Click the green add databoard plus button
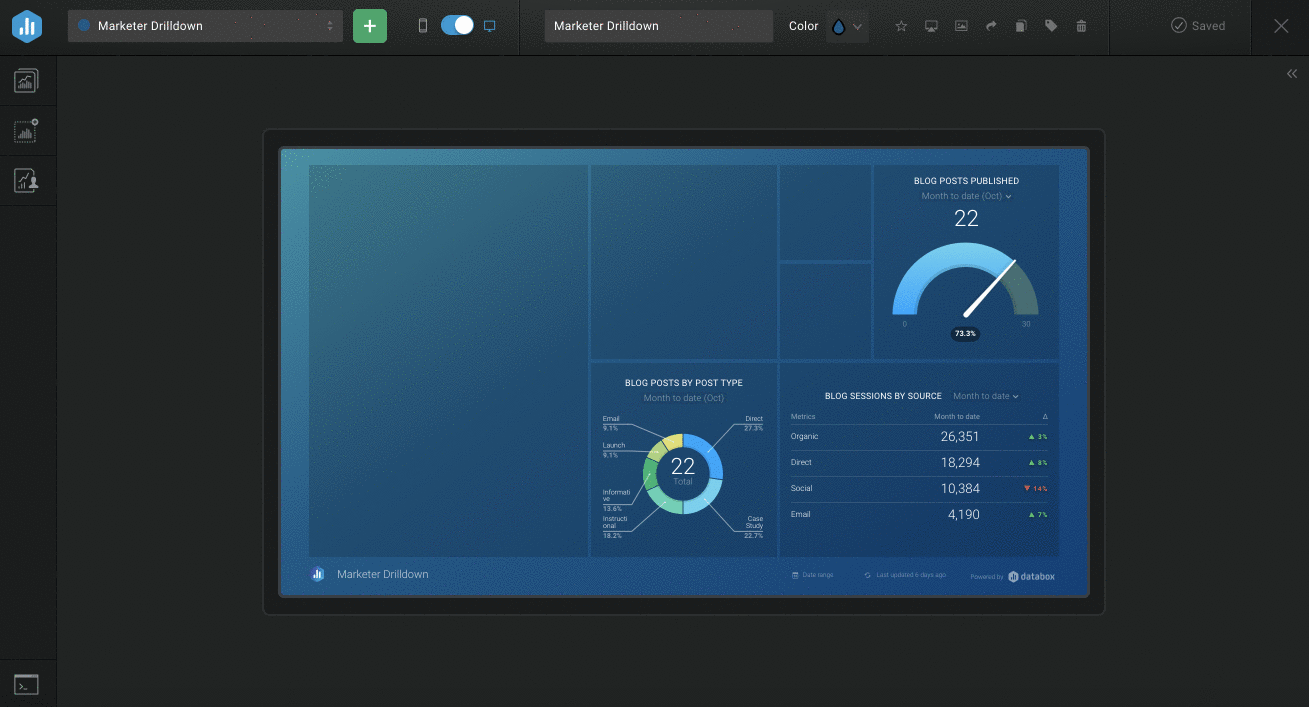1309x707 pixels. (370, 26)
